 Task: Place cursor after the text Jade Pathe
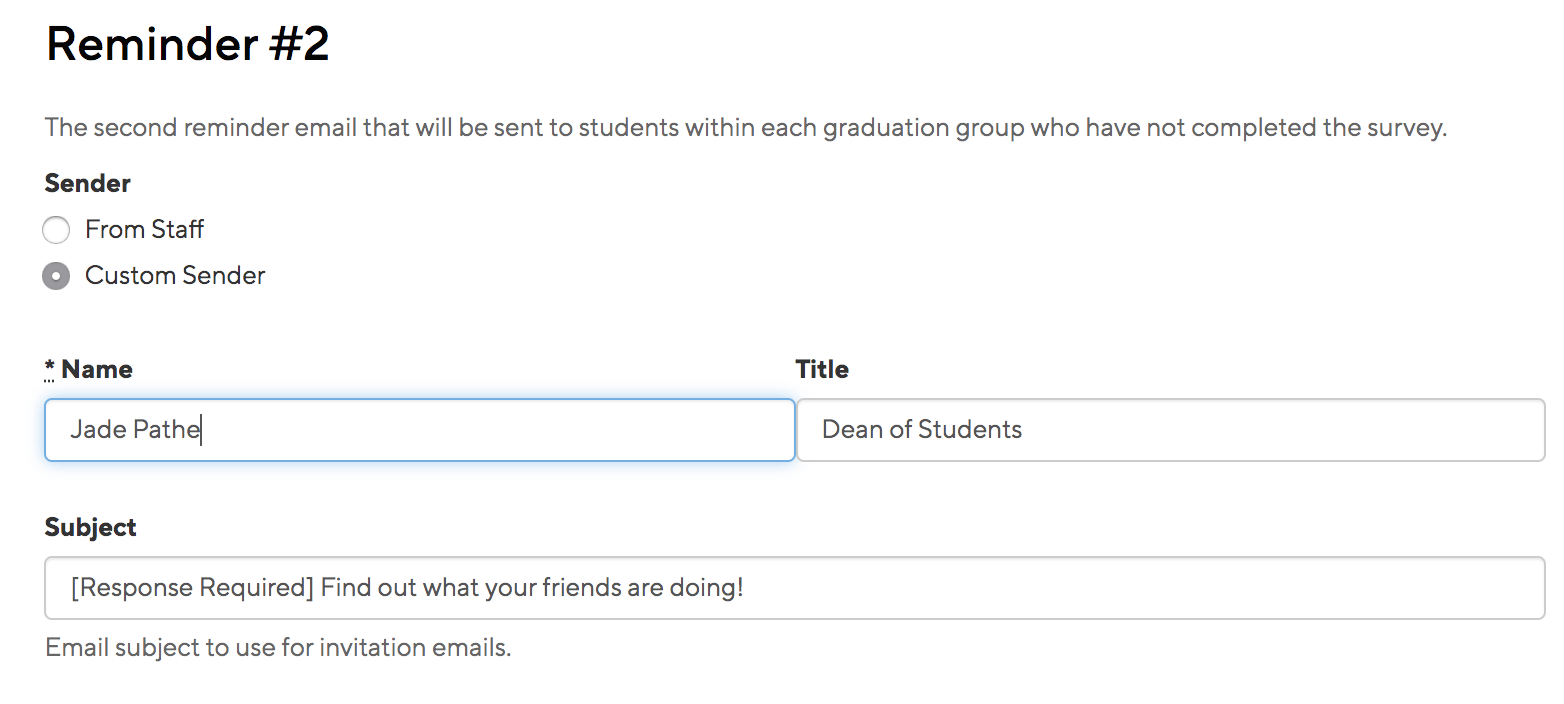(201, 430)
